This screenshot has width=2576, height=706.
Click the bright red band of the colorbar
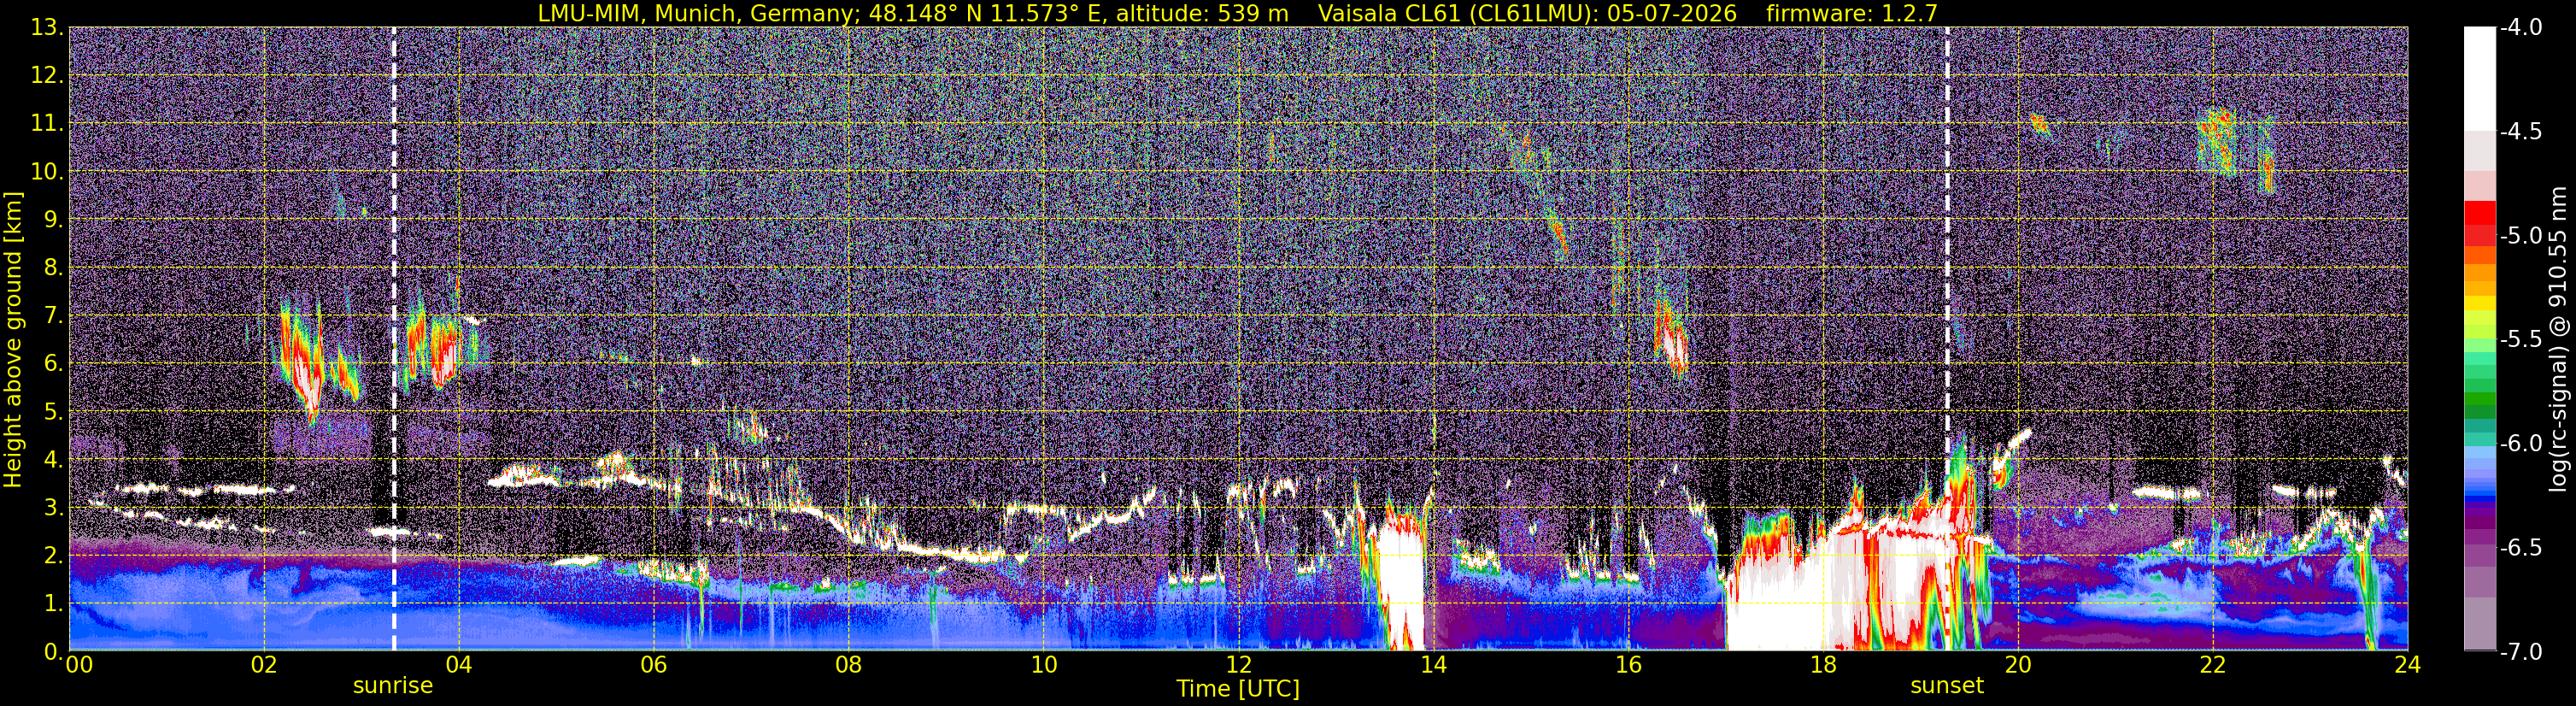(x=2479, y=213)
